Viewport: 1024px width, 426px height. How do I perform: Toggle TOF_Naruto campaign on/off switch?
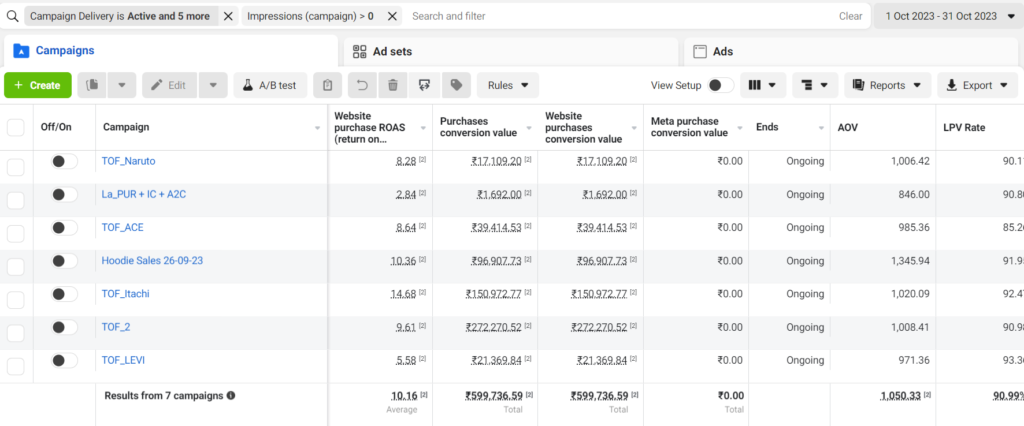(64, 161)
